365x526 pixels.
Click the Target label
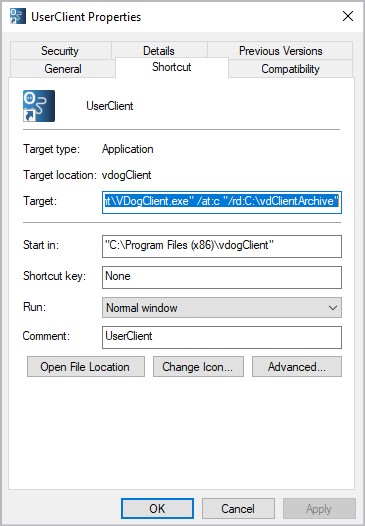(40, 201)
